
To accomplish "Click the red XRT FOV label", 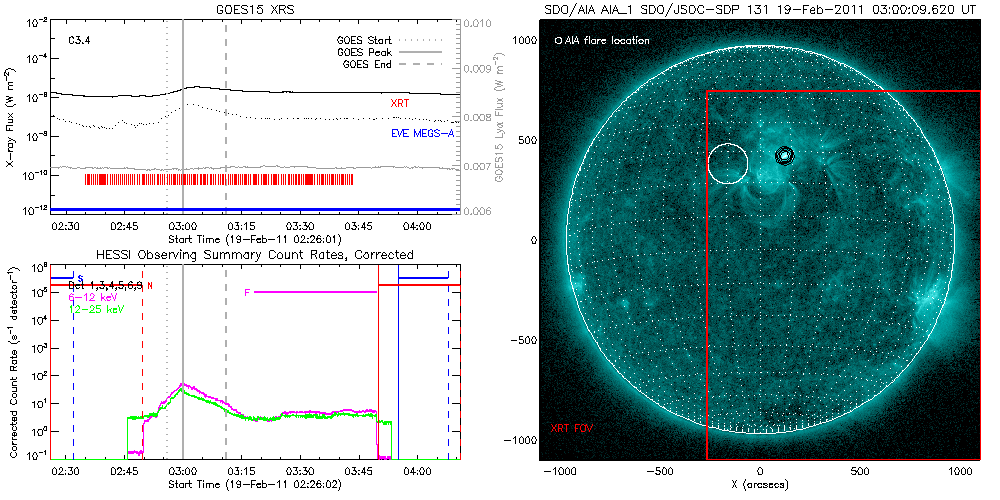I will click(571, 427).
